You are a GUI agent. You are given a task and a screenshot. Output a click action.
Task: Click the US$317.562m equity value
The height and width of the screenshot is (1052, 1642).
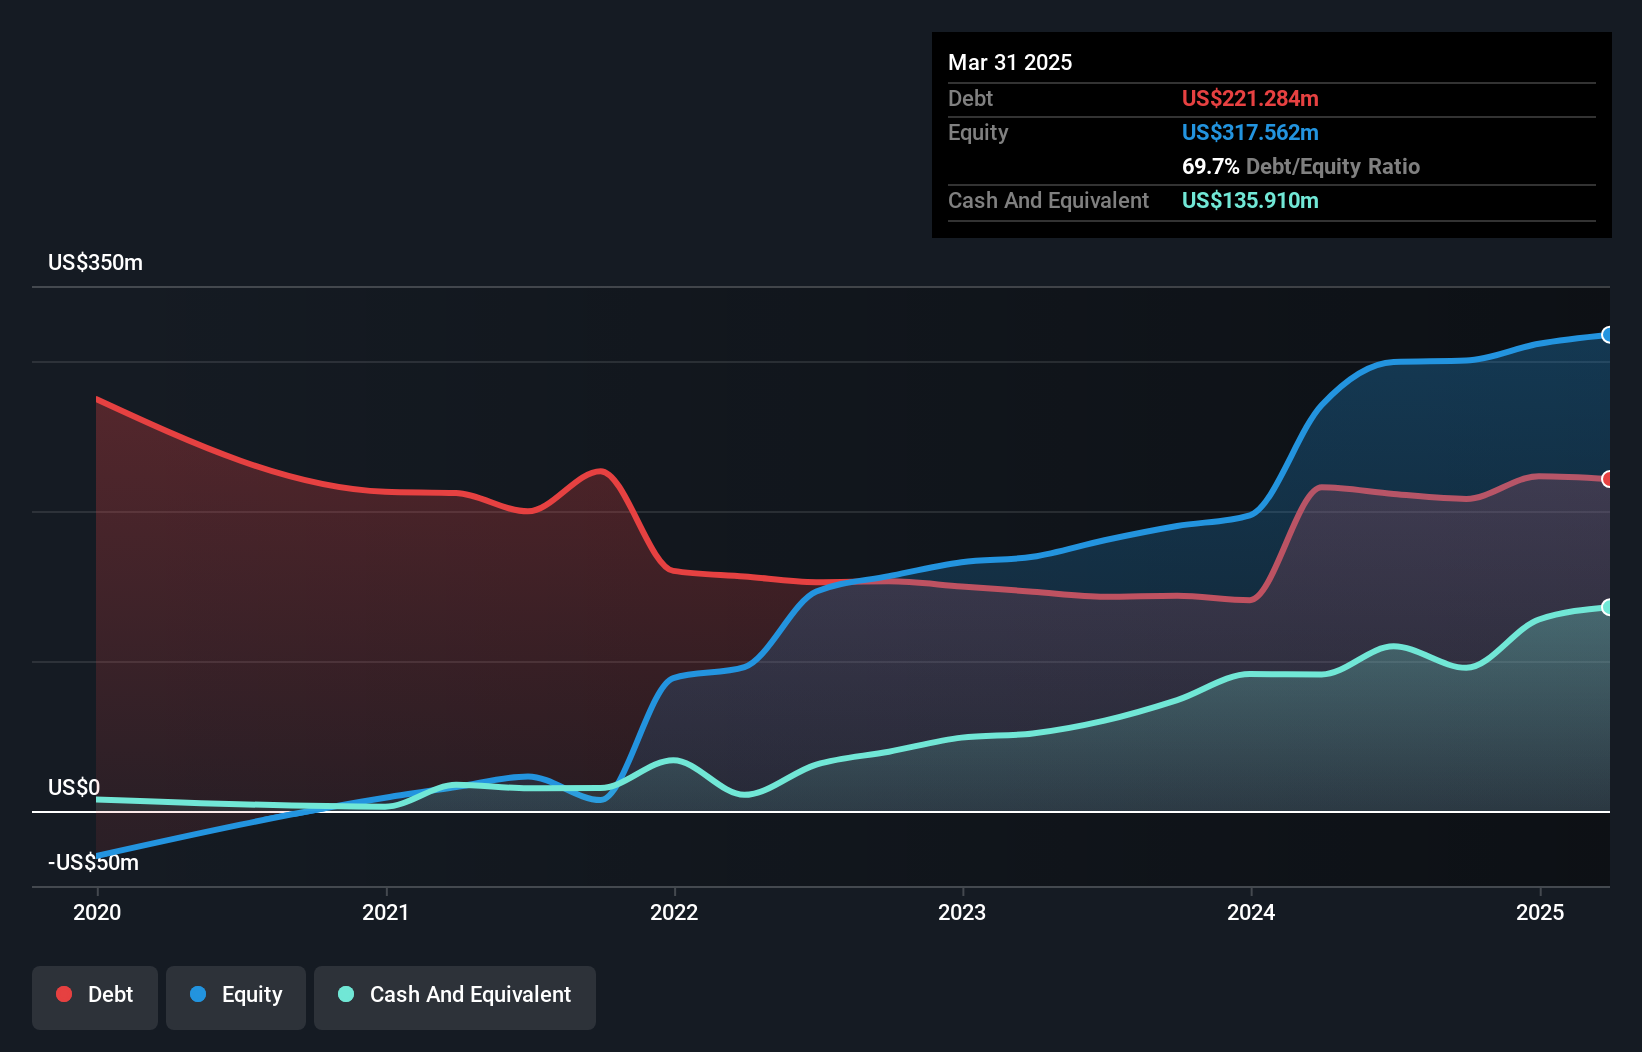[1250, 133]
